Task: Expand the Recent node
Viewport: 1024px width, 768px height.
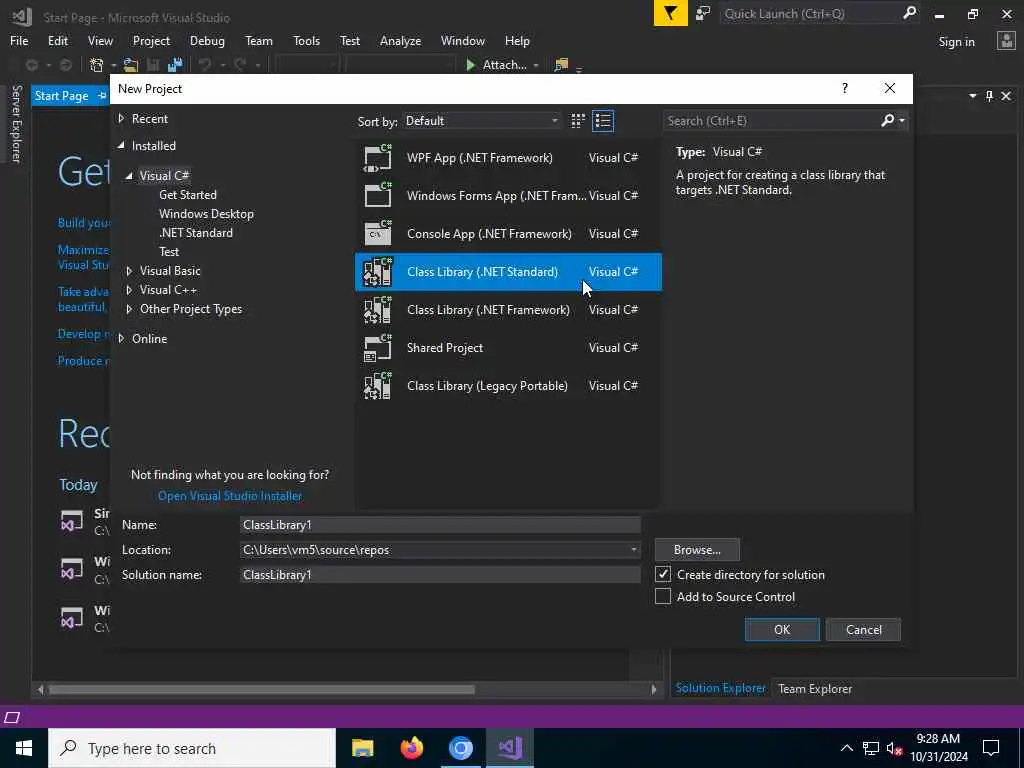Action: [121, 118]
